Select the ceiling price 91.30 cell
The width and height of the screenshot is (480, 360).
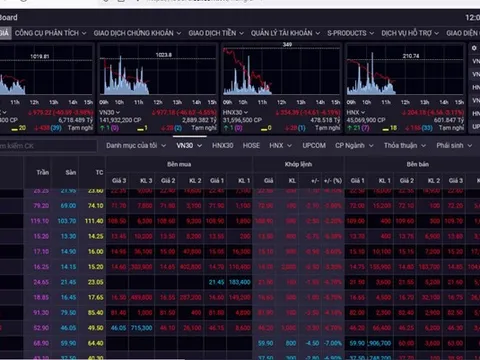41,313
